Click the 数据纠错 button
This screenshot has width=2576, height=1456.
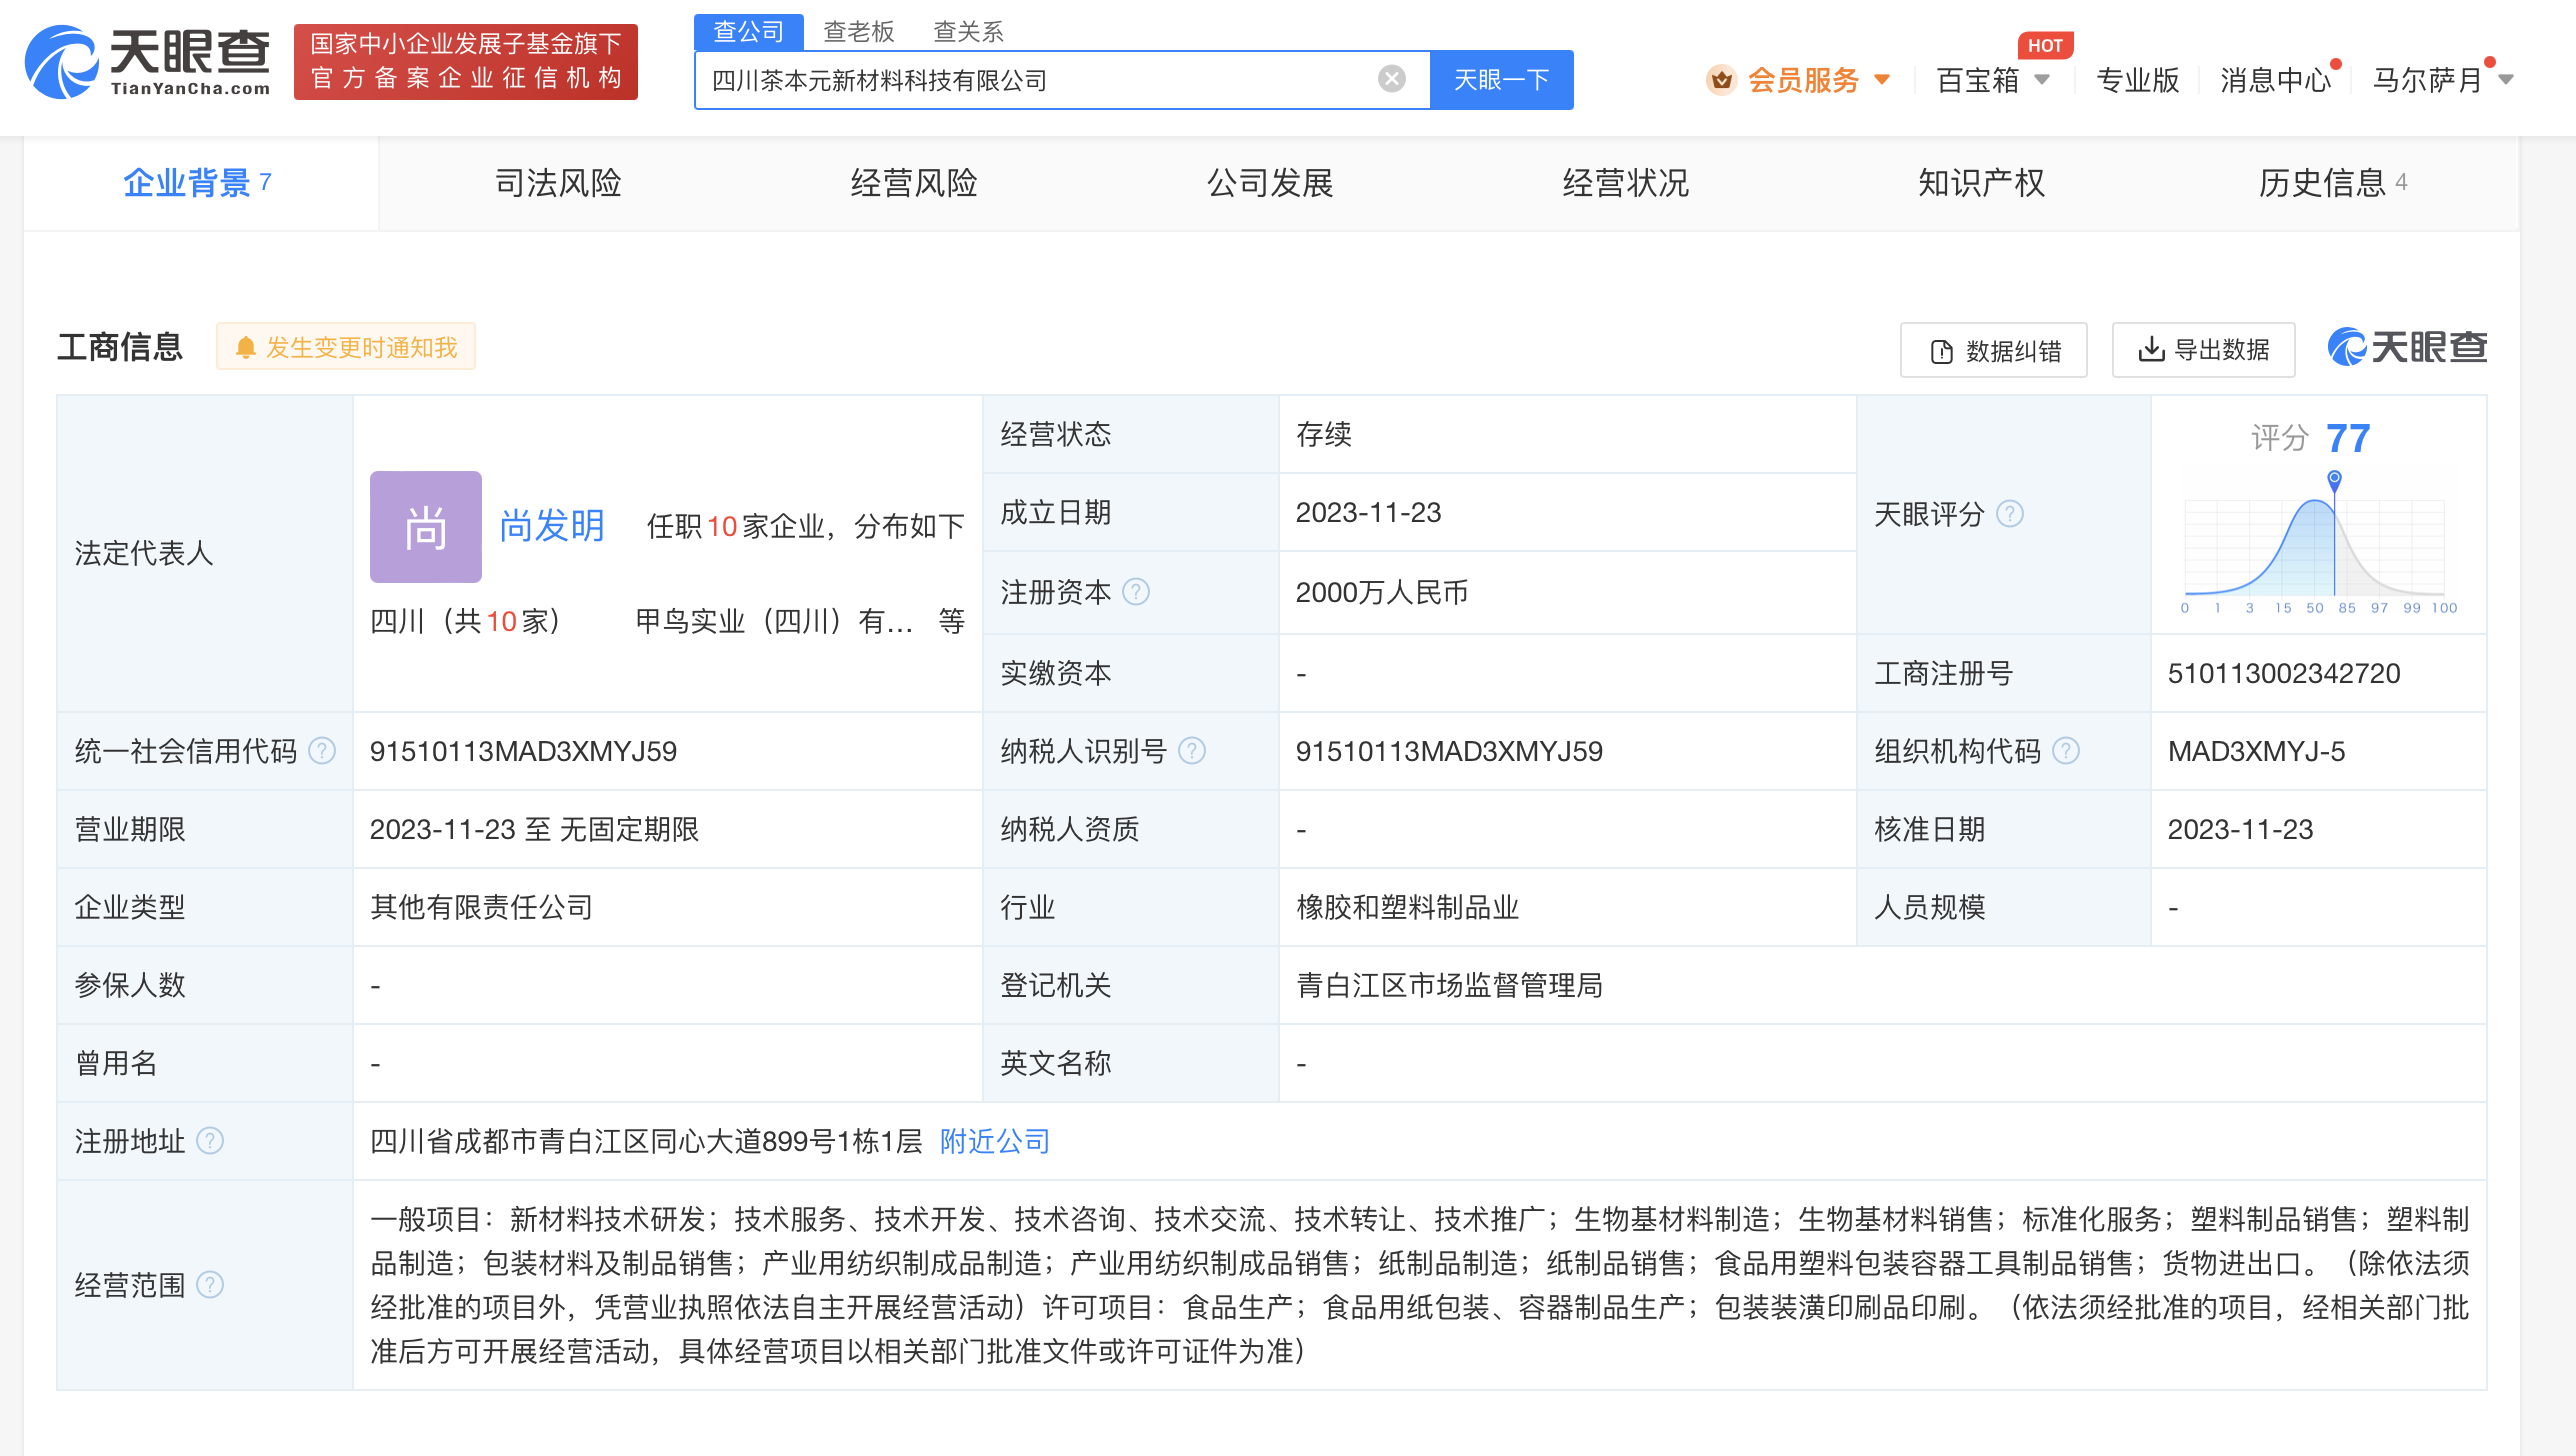click(1993, 350)
